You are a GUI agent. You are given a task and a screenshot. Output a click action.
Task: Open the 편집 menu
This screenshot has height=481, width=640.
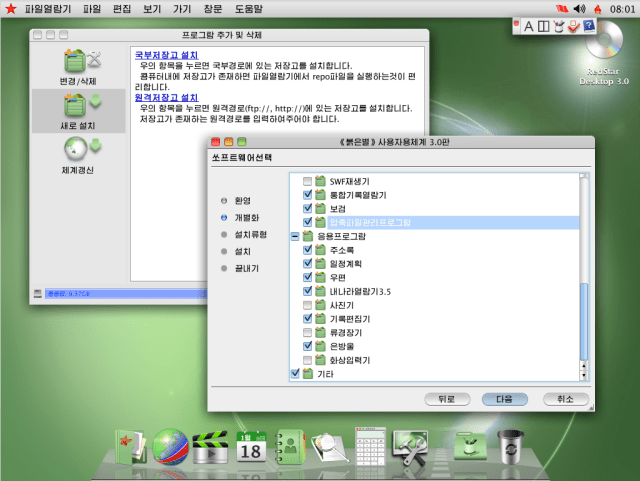click(x=122, y=8)
